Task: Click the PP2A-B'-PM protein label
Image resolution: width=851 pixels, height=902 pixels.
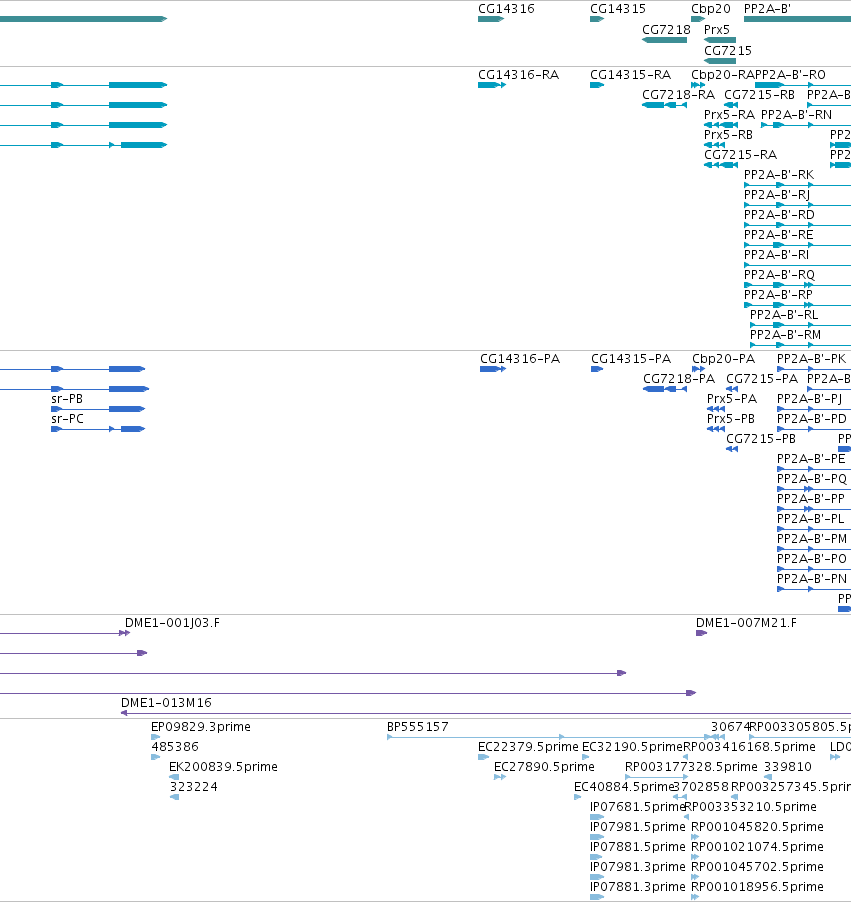Action: click(x=812, y=539)
